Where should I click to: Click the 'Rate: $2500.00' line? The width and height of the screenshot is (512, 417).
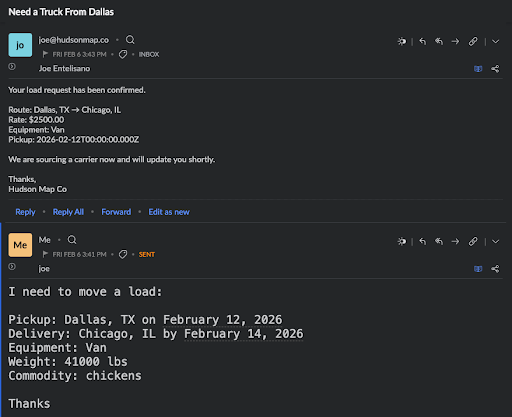tap(36, 120)
